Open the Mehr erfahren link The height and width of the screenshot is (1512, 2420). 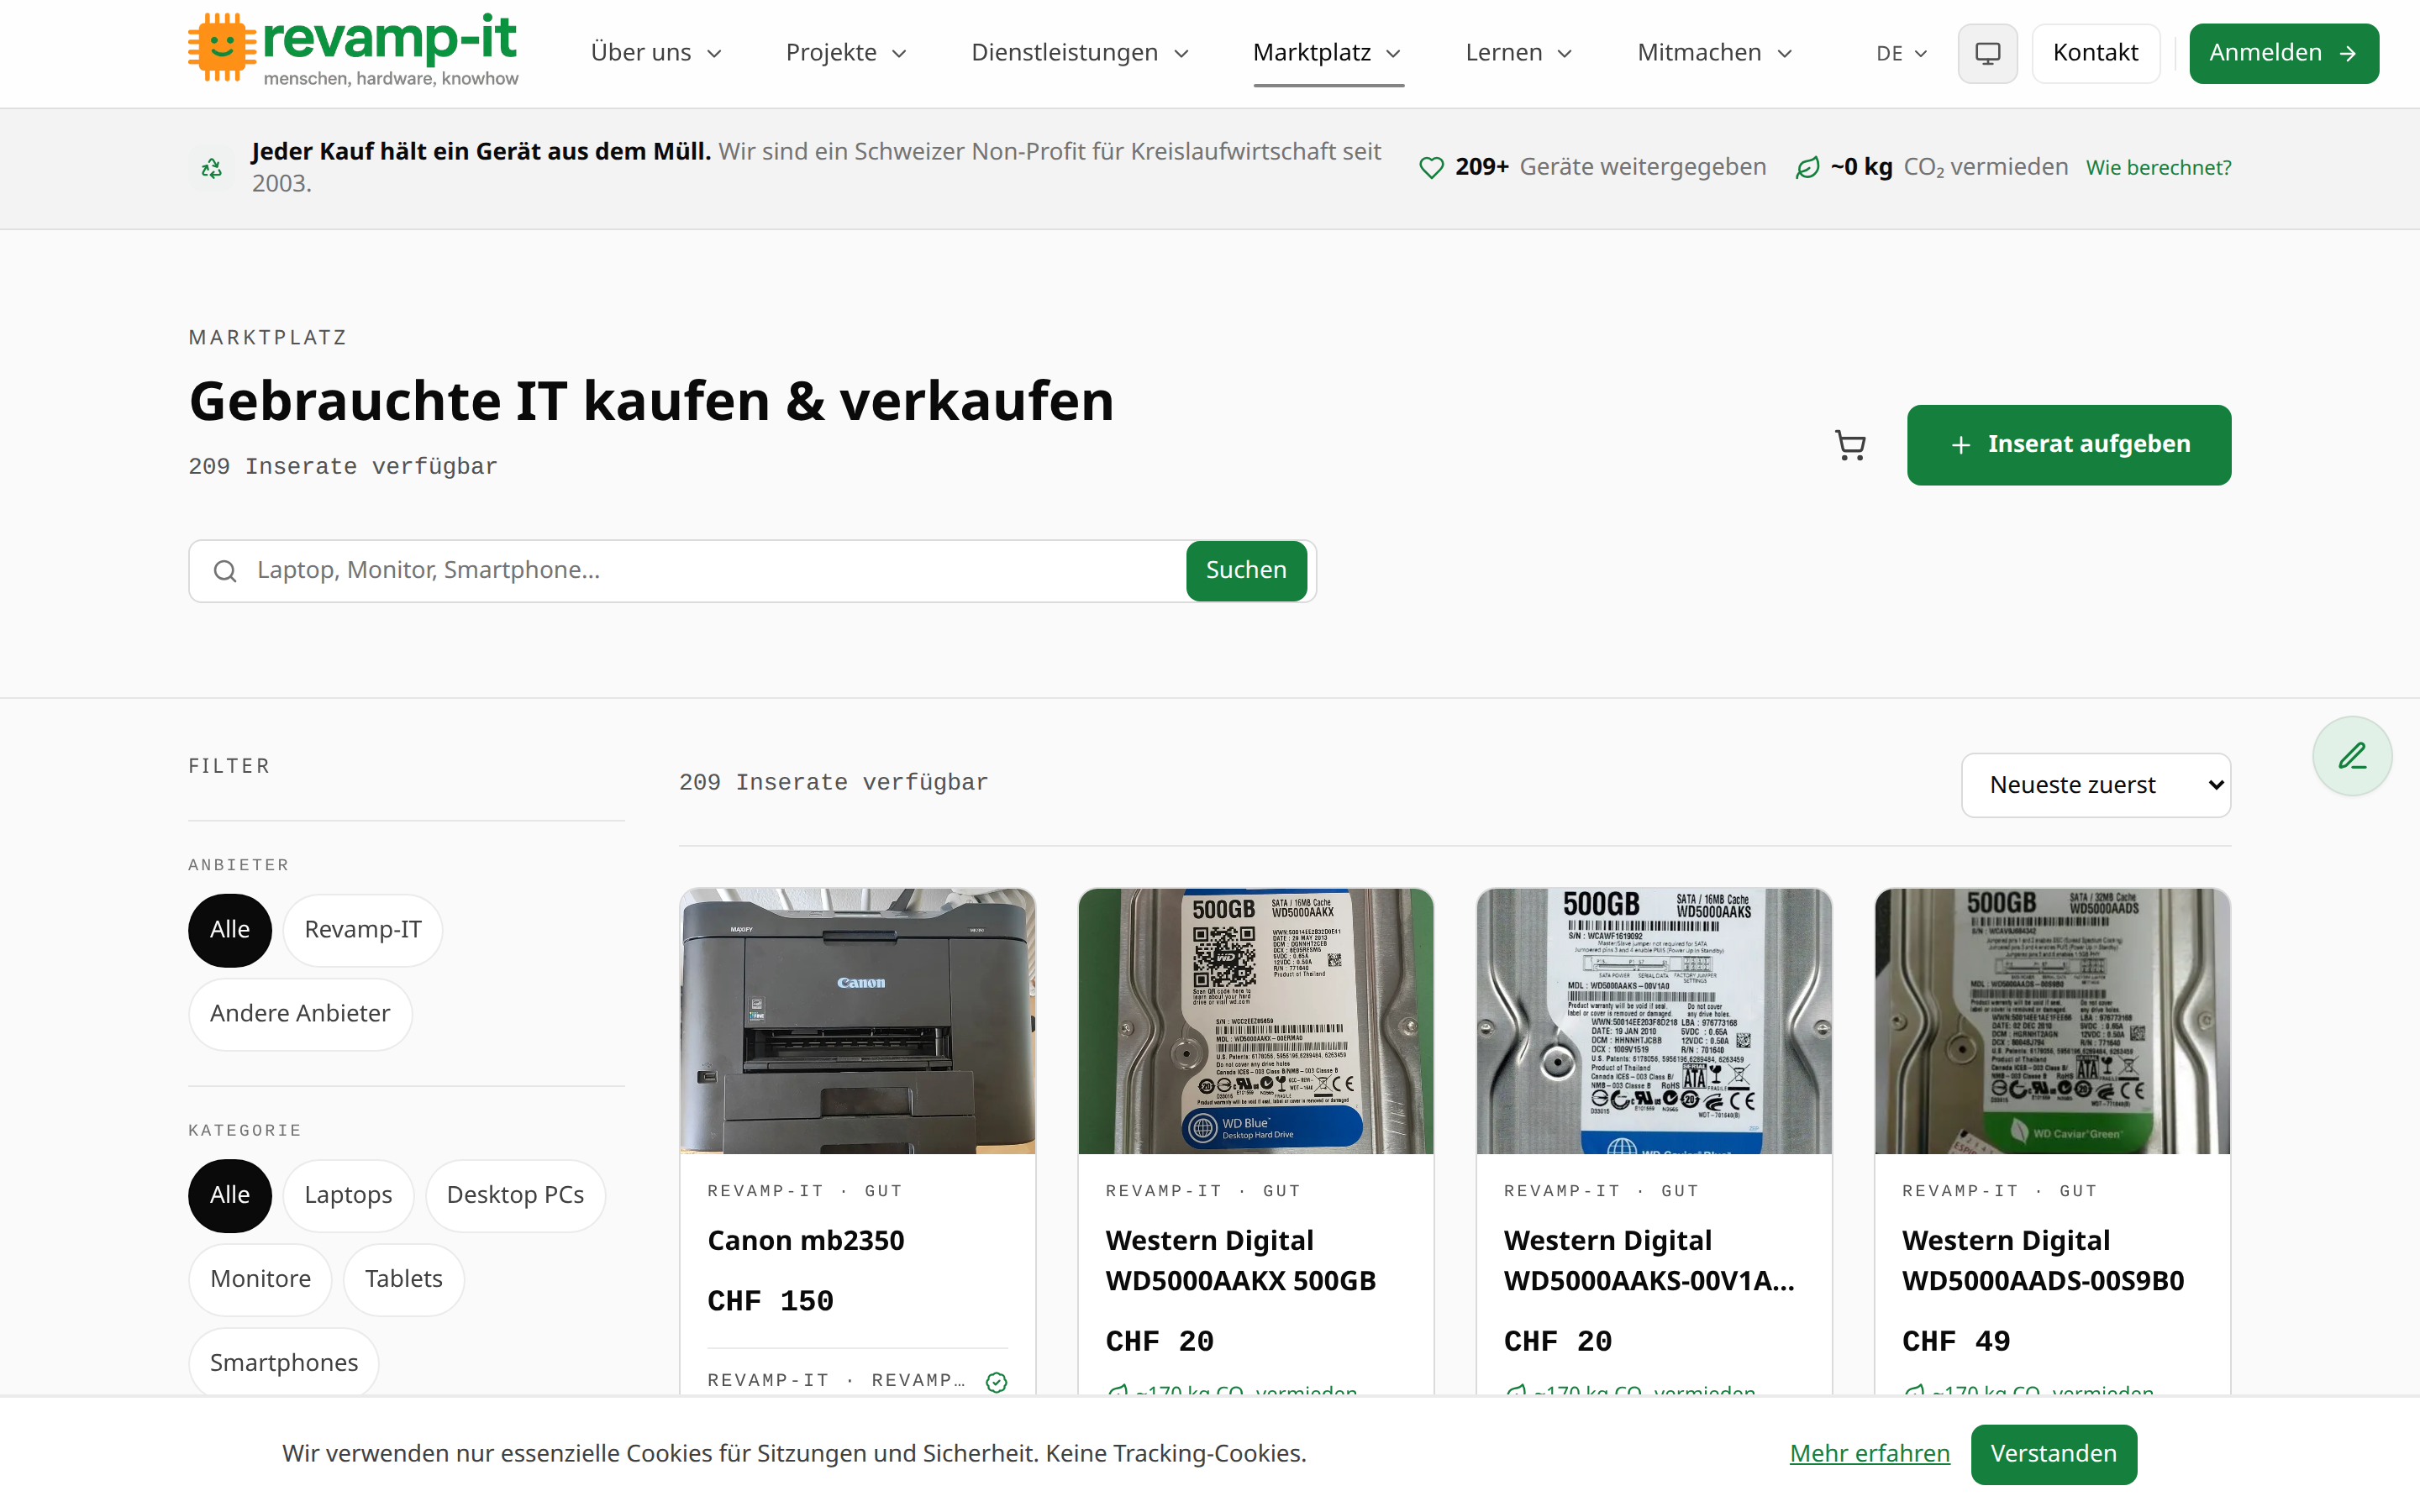coord(1869,1454)
